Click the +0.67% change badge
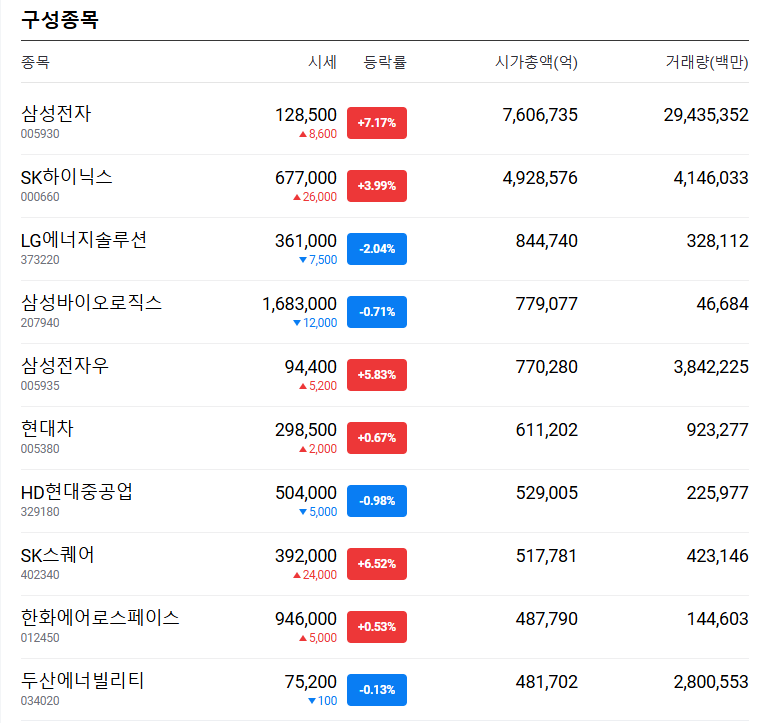The height and width of the screenshot is (723, 764). [x=377, y=438]
